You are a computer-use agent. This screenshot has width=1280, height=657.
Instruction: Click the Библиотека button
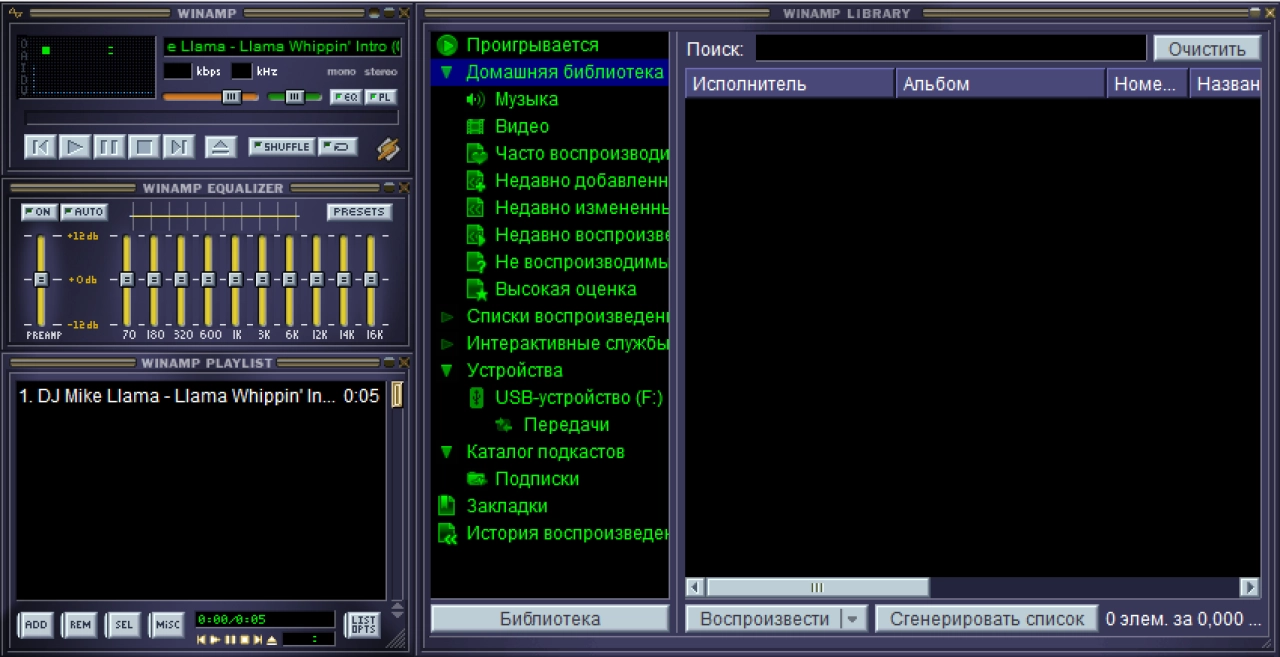(550, 619)
